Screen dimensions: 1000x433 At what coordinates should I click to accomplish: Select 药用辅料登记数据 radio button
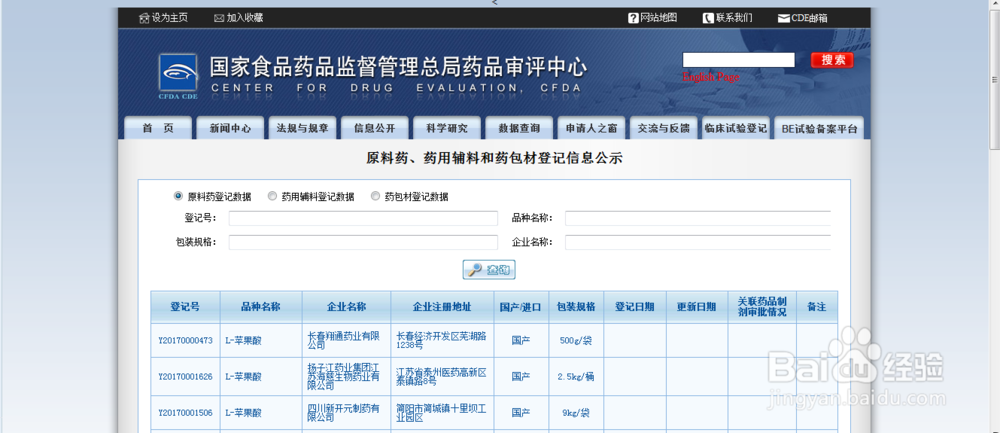(x=272, y=196)
